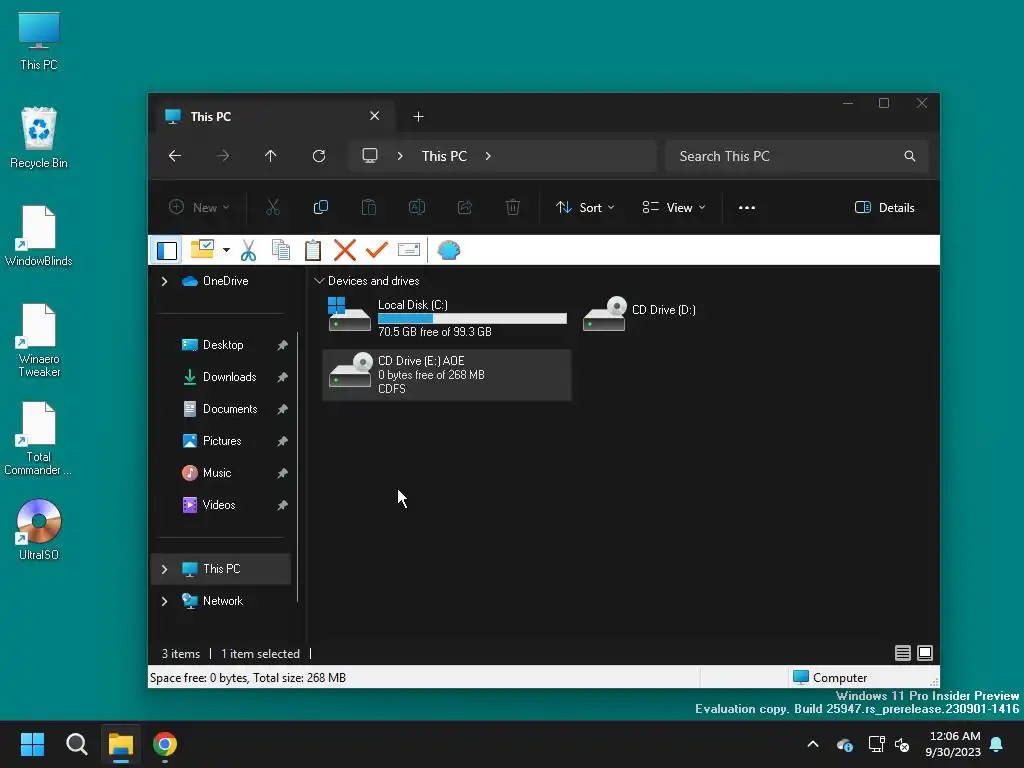1024x768 pixels.
Task: Open Google Chrome from the taskbar
Action: click(165, 744)
